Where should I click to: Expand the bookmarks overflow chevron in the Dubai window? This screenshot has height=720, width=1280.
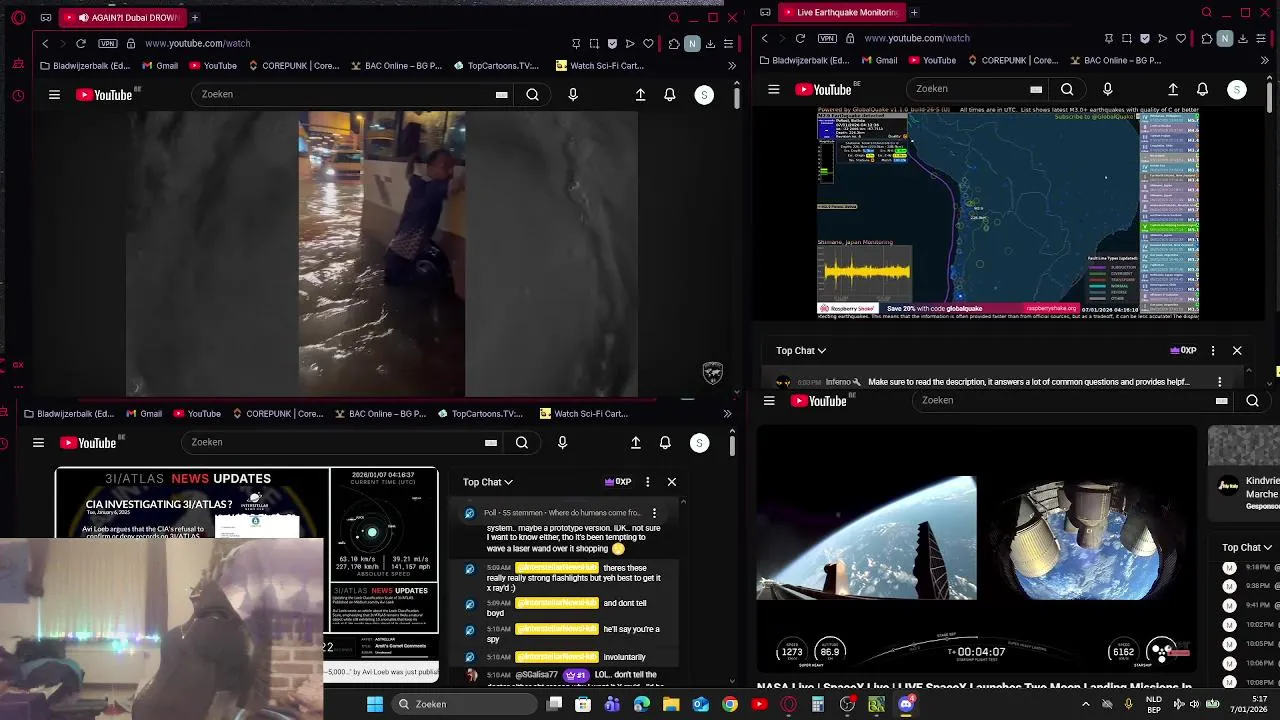(x=732, y=66)
